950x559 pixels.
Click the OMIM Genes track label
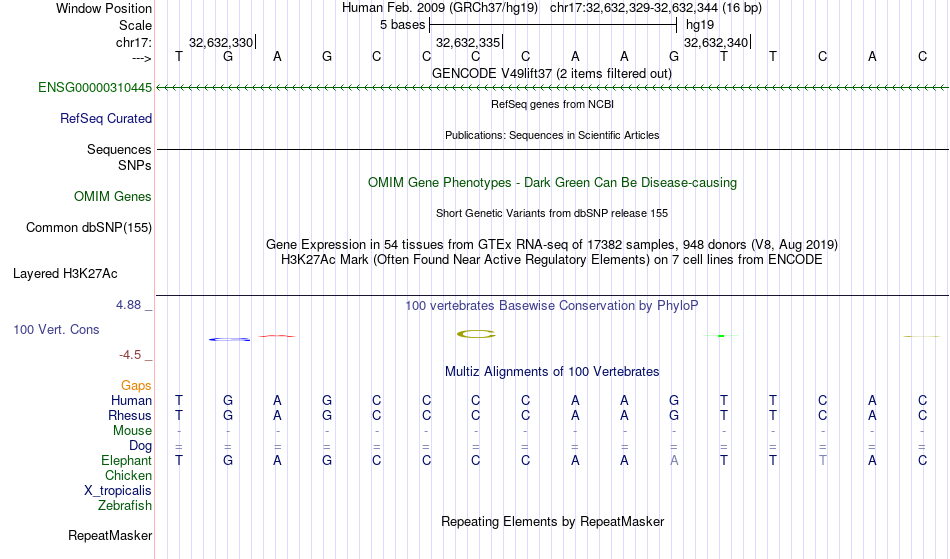coord(112,197)
